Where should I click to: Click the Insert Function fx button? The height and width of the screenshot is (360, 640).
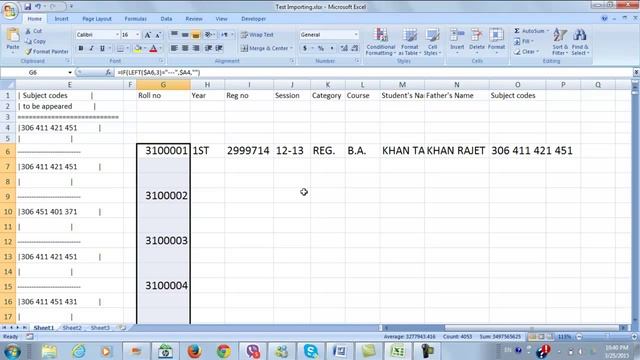point(108,72)
